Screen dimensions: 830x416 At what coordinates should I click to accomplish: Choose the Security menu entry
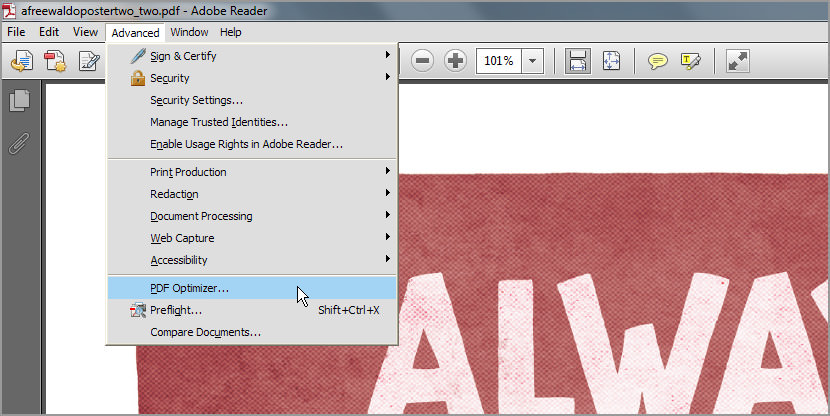(x=252, y=78)
